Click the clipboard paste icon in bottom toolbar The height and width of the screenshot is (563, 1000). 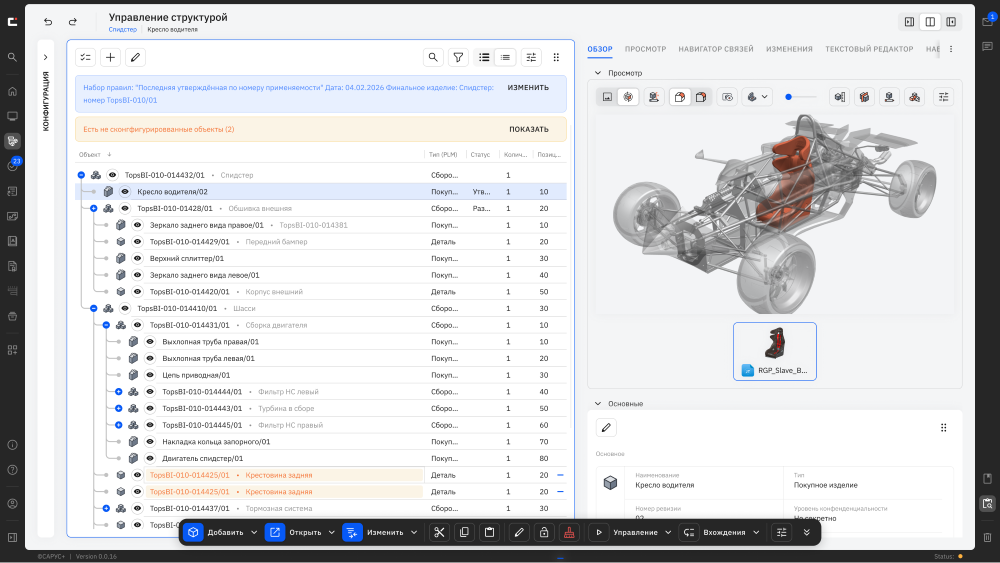pos(489,532)
